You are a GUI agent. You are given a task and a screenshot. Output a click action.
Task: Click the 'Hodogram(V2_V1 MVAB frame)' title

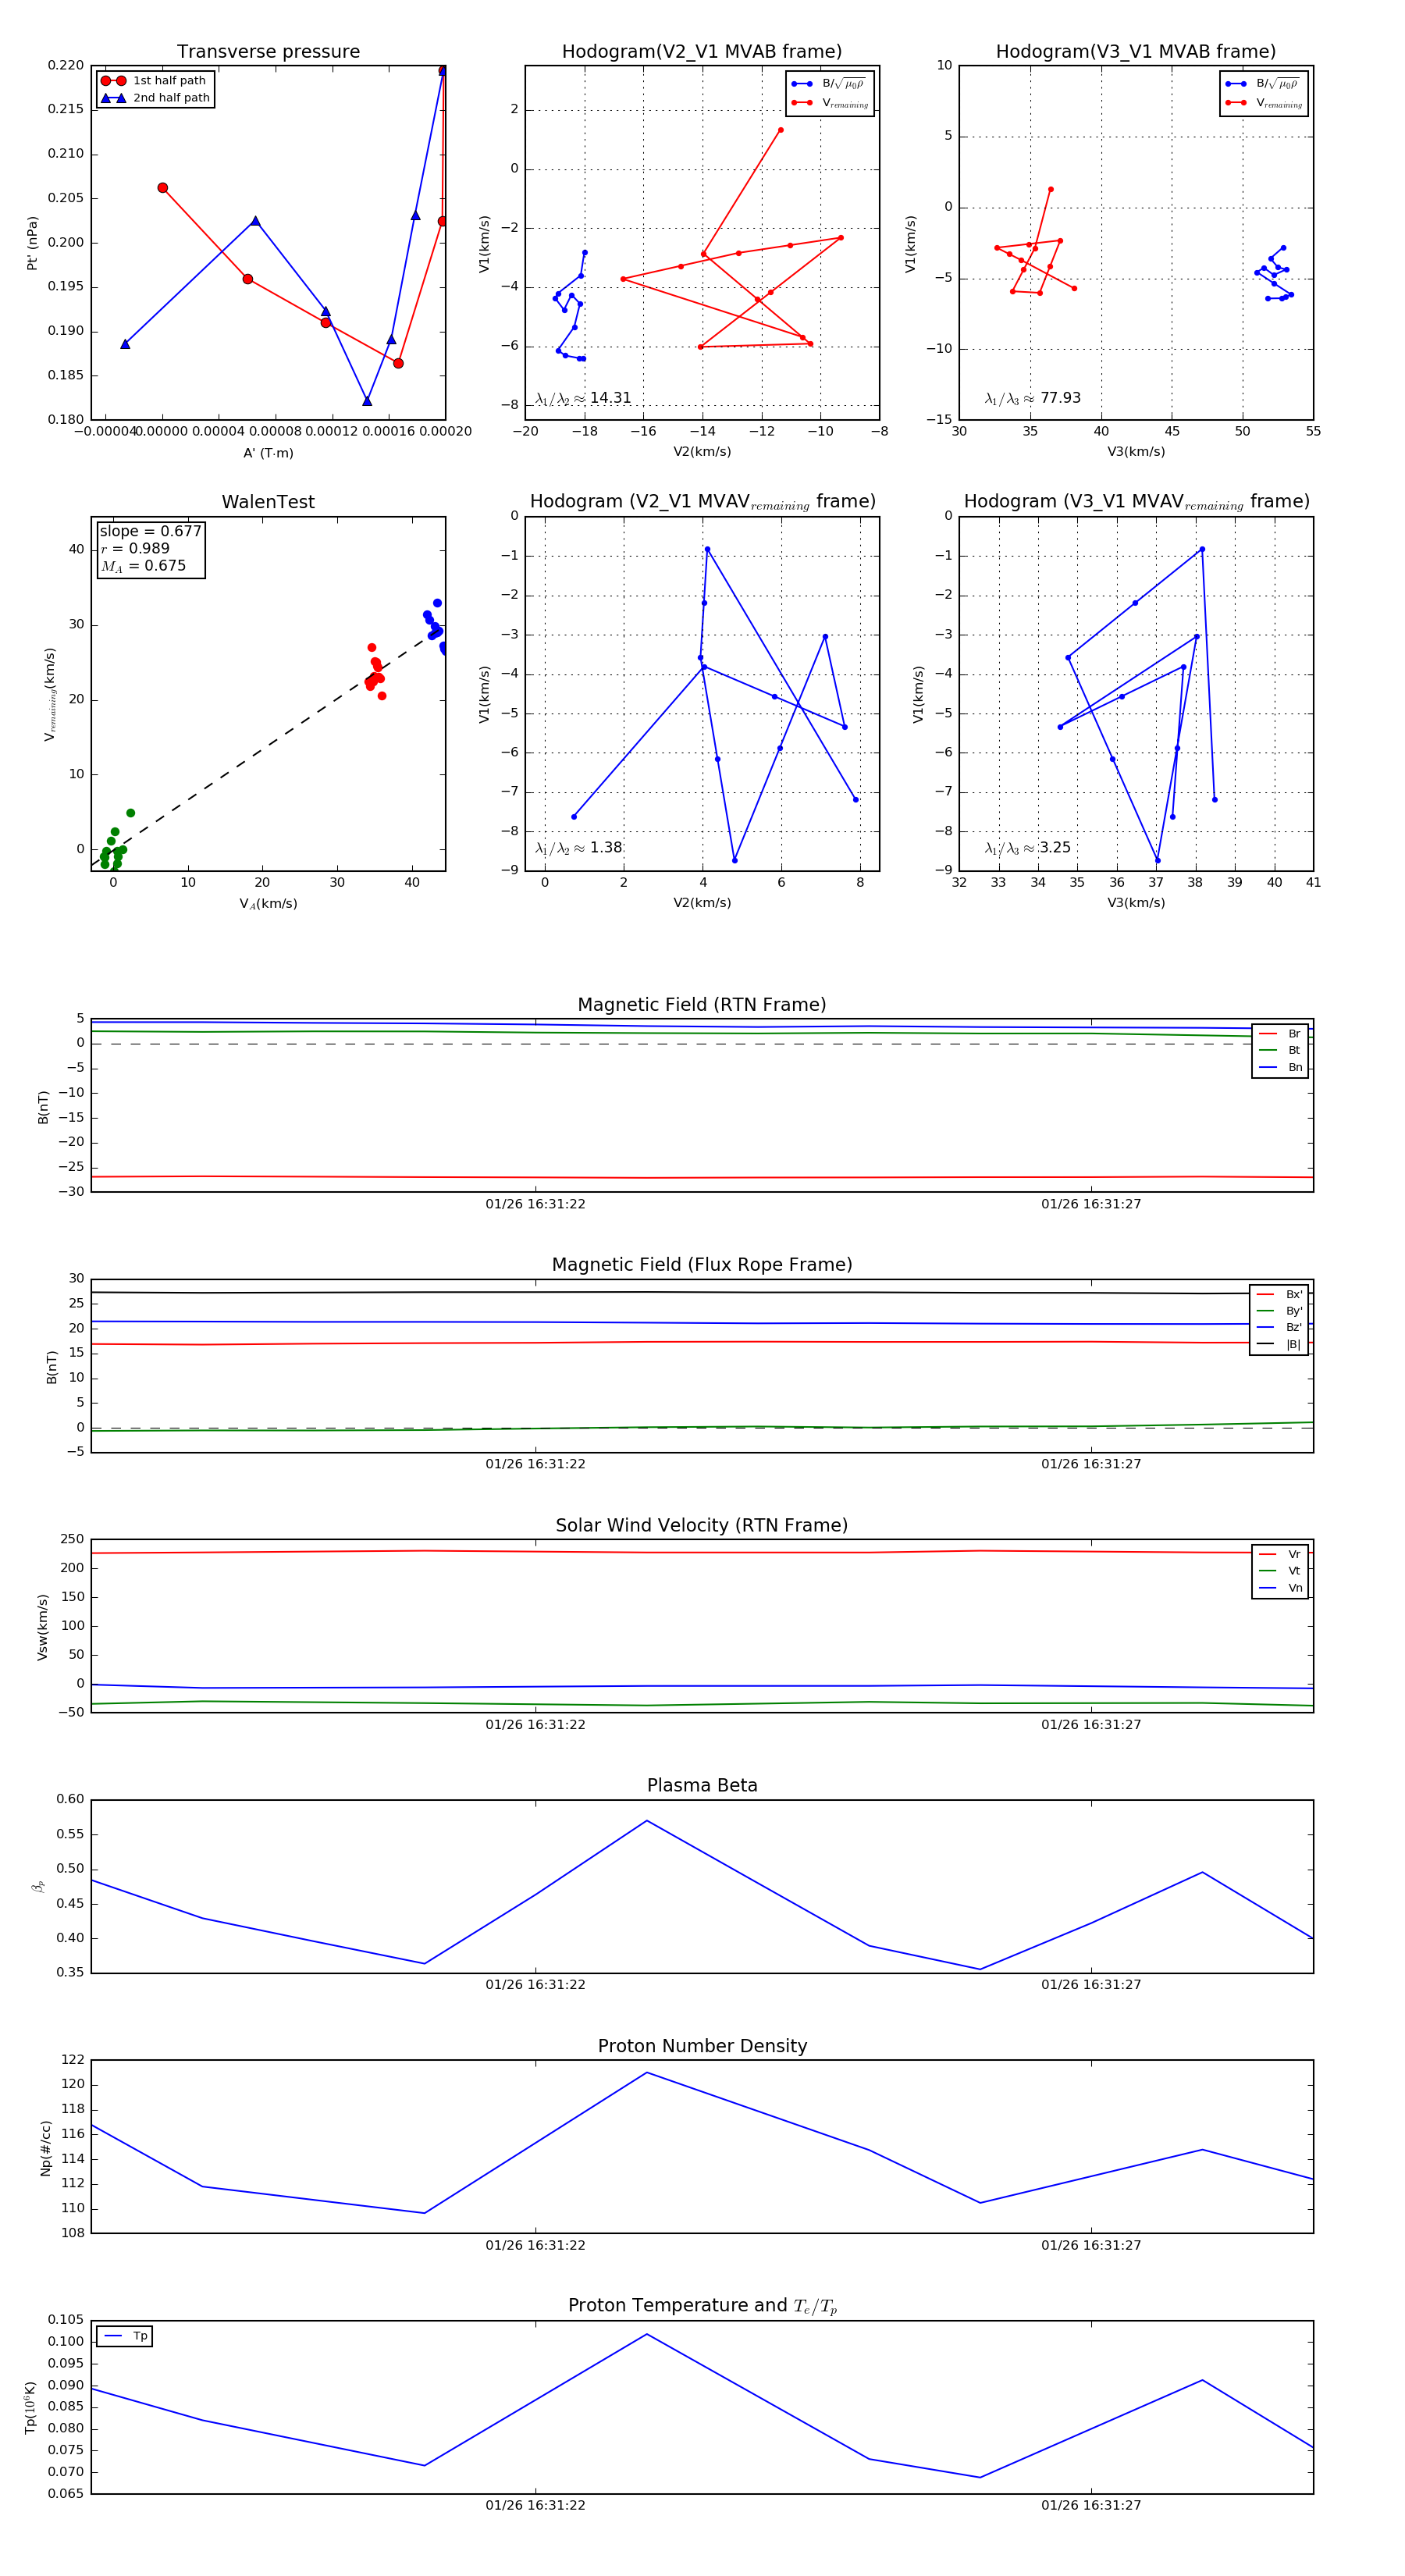[702, 52]
